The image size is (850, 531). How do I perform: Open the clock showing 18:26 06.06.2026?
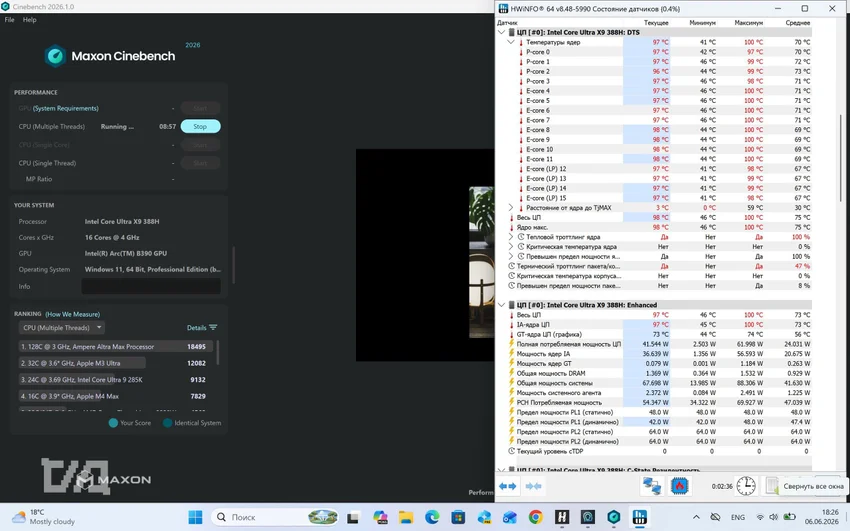[x=822, y=517]
